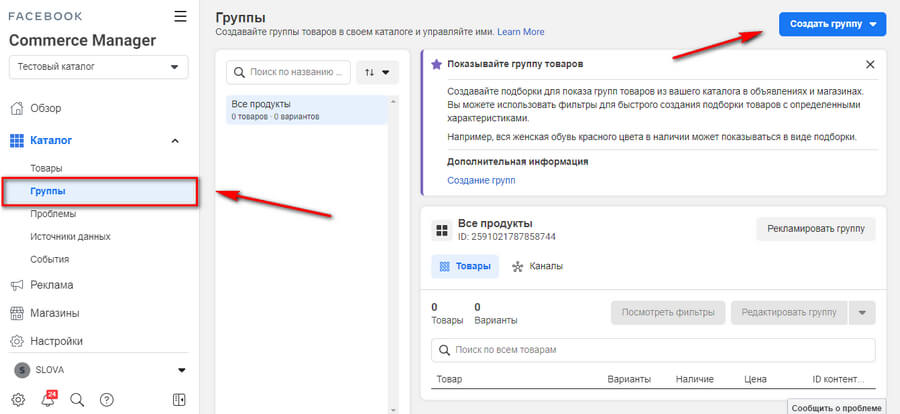This screenshot has width=900, height=414.
Task: Click the search by group name field
Action: [290, 72]
